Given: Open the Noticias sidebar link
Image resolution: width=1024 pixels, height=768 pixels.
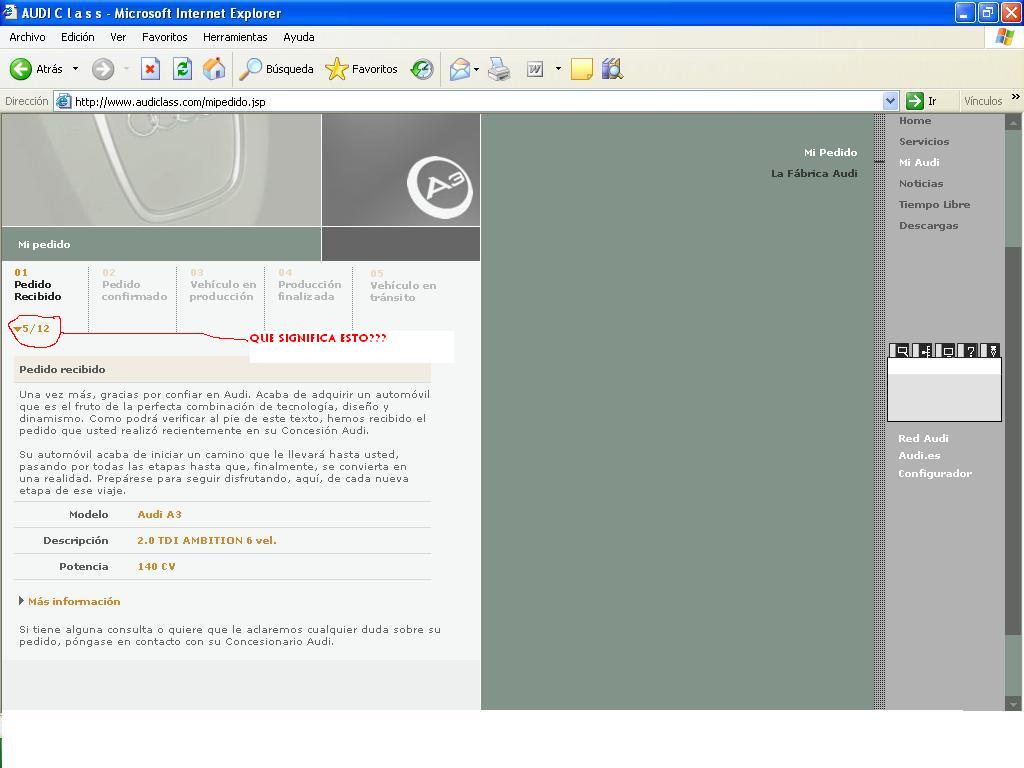Looking at the screenshot, I should [x=921, y=184].
